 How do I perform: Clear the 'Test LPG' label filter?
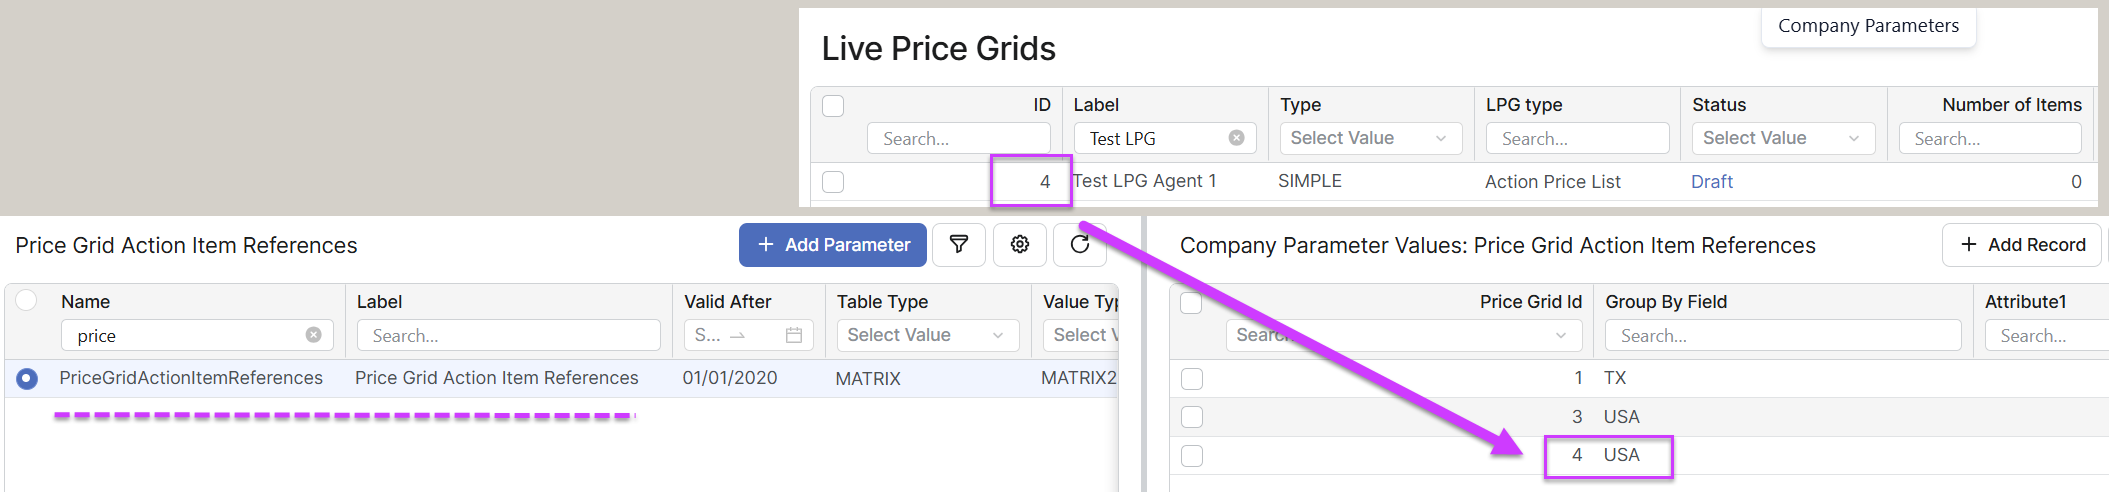[1237, 138]
